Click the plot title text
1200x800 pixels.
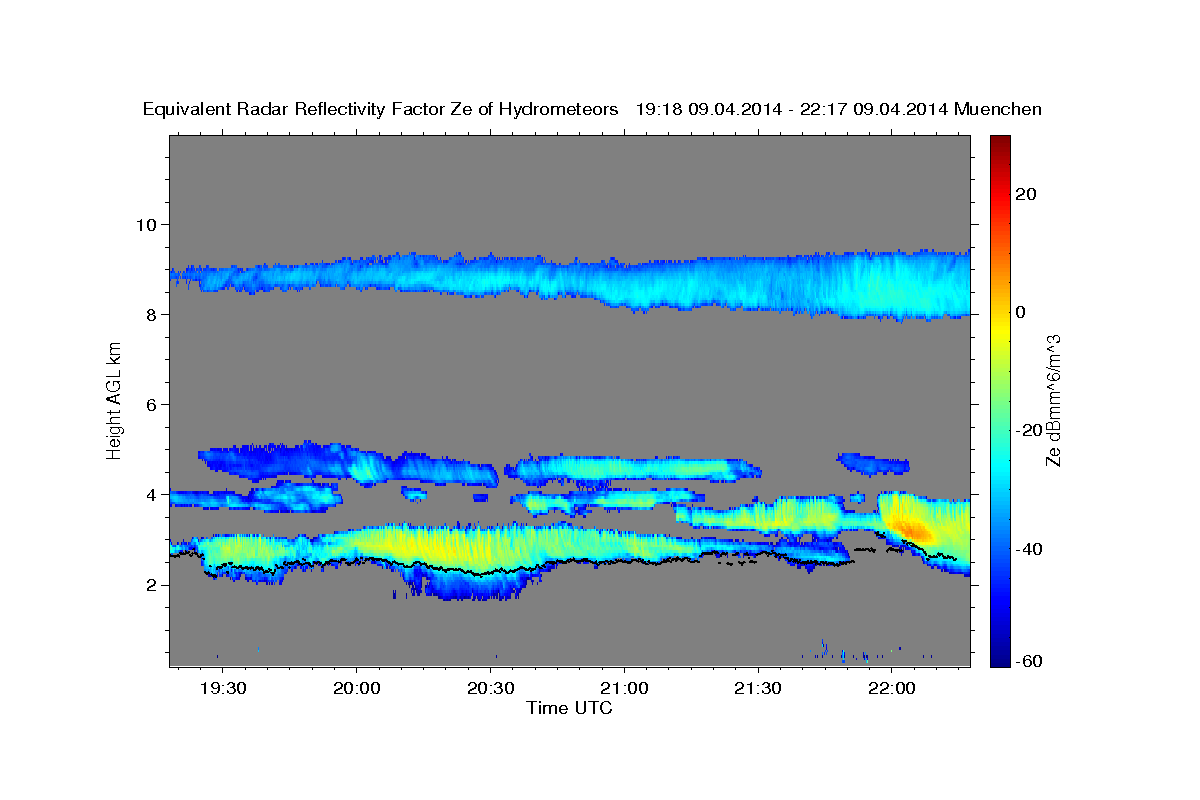[592, 110]
